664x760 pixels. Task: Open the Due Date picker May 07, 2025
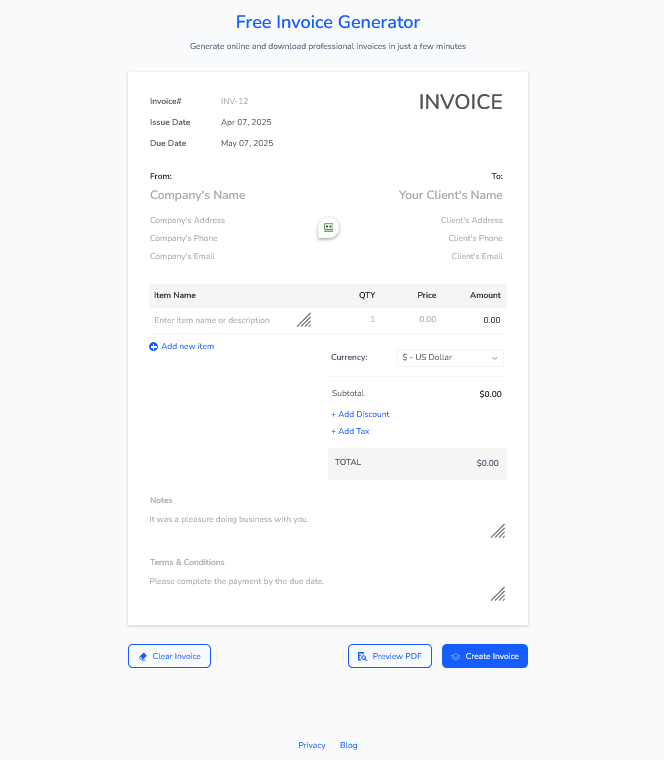tap(247, 143)
